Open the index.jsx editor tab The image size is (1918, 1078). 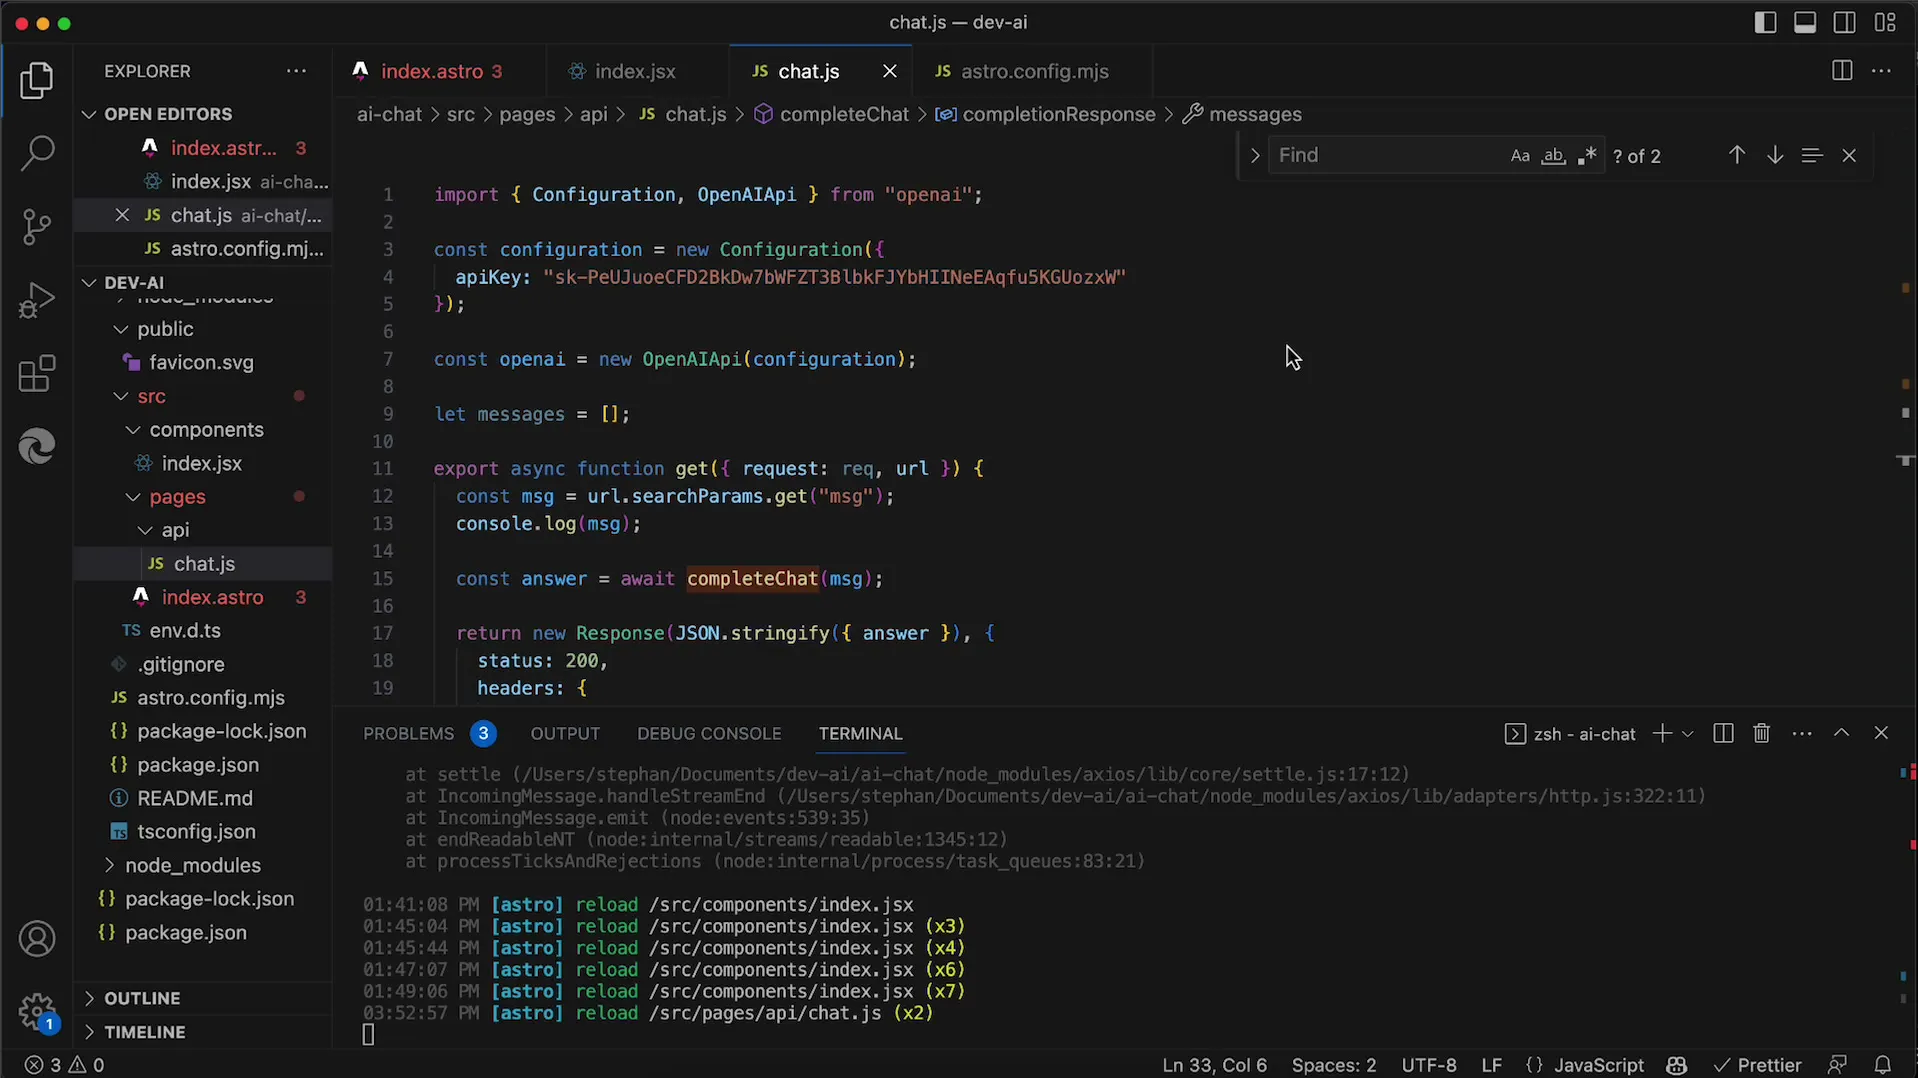click(x=636, y=71)
